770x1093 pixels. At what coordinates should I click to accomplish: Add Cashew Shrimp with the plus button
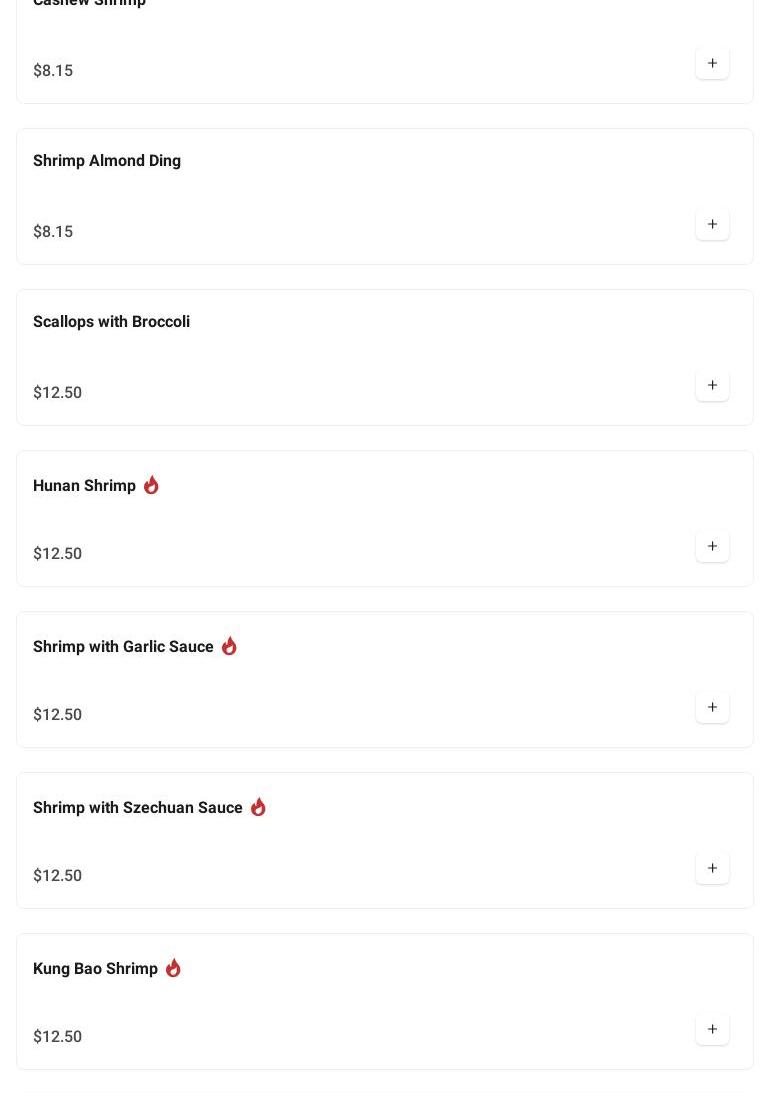712,63
